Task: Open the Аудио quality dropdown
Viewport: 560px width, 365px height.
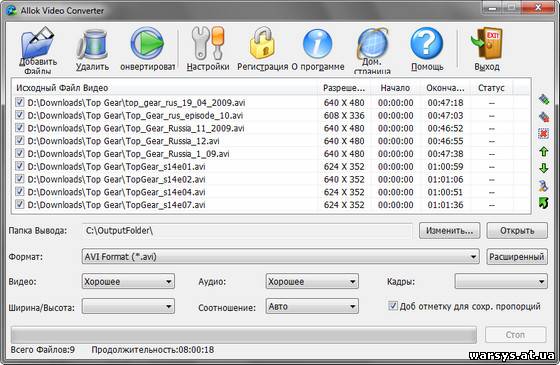Action: 312,281
